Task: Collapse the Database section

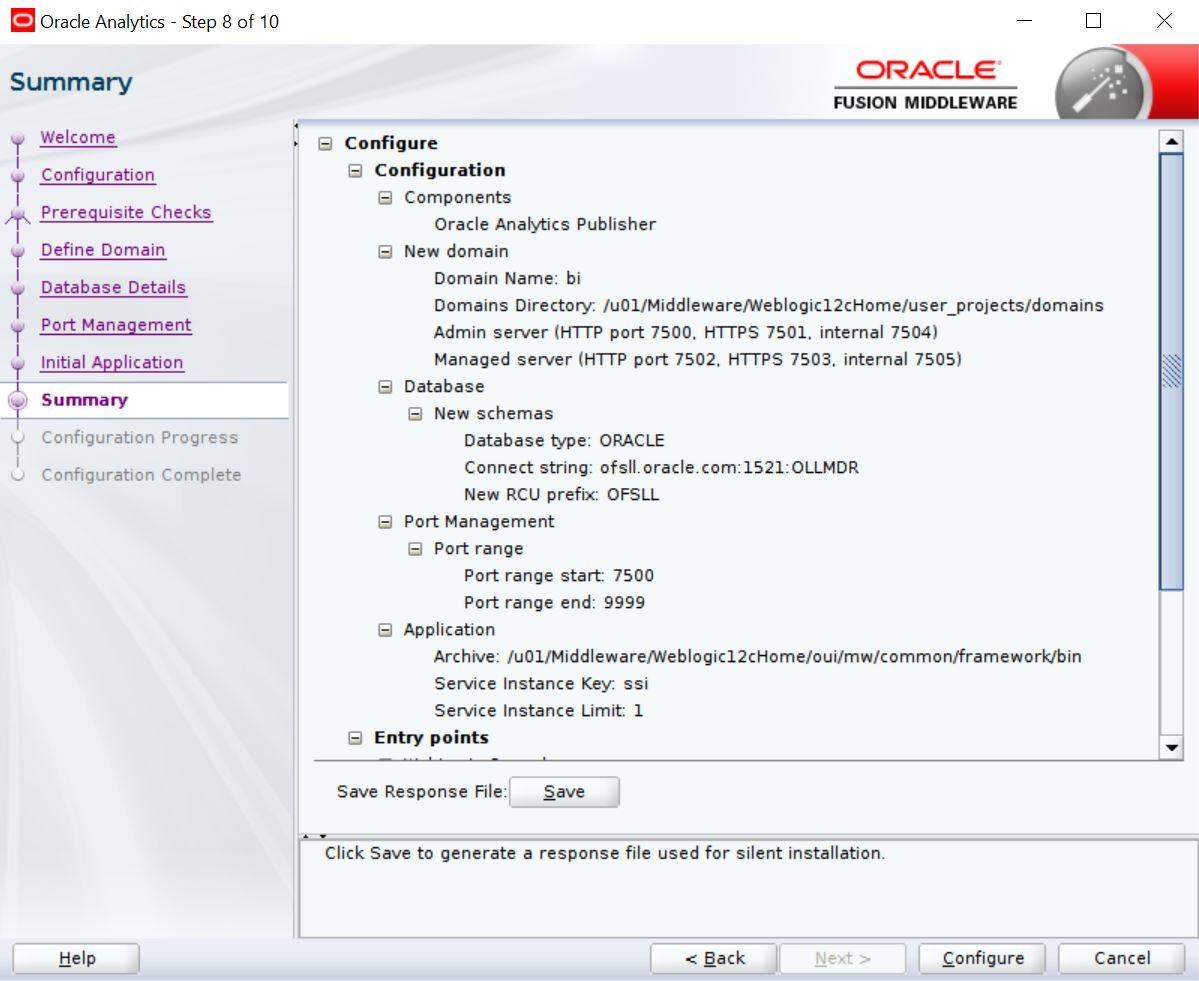Action: pyautogui.click(x=385, y=387)
